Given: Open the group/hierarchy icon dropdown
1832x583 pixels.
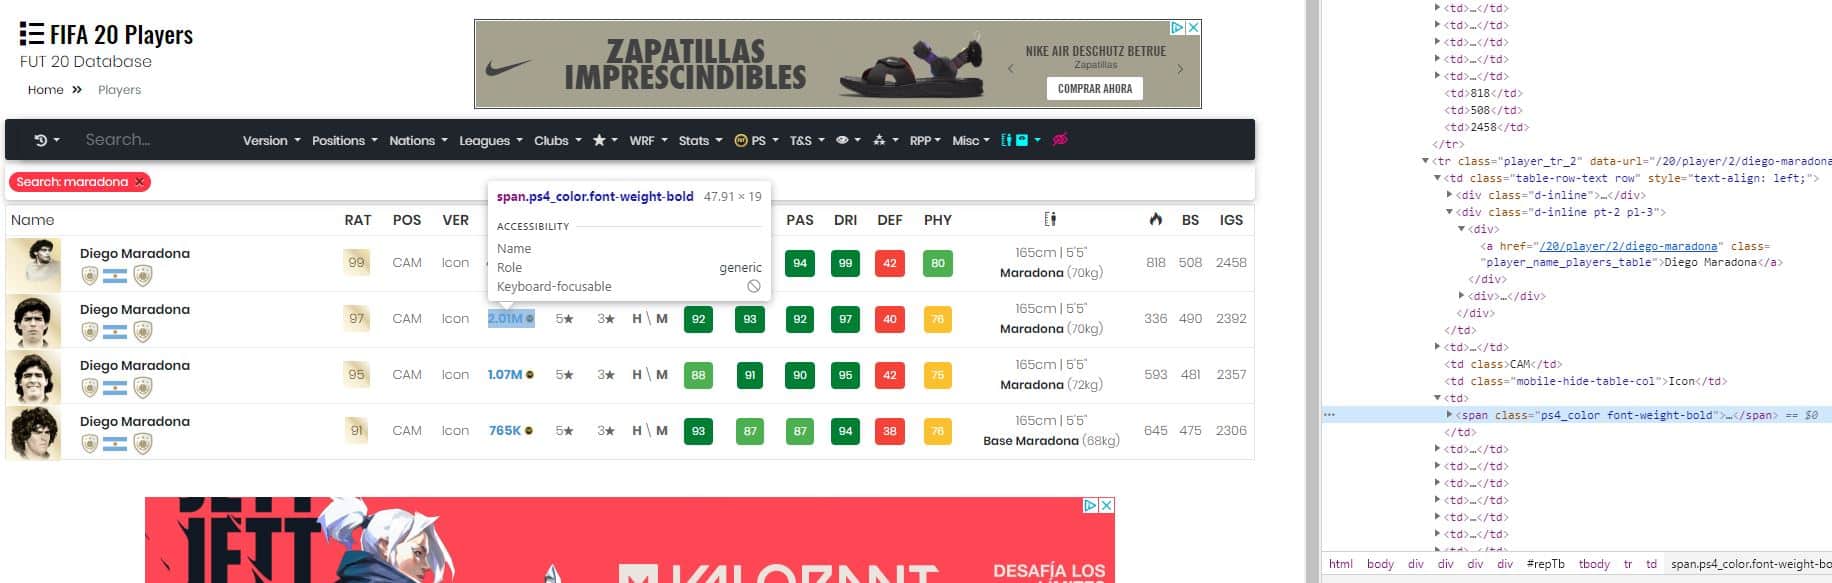Looking at the screenshot, I should (885, 140).
